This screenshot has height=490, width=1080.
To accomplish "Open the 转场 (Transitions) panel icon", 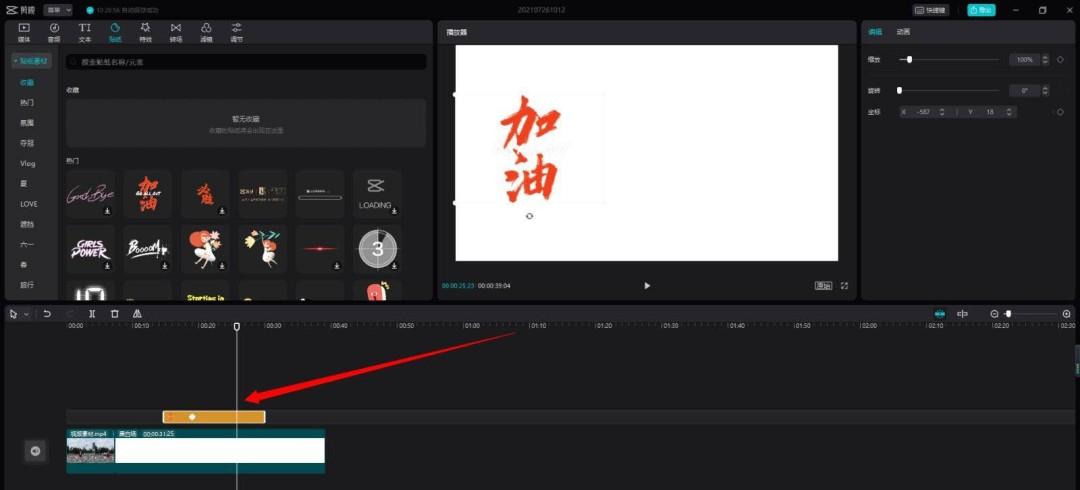I will click(176, 32).
